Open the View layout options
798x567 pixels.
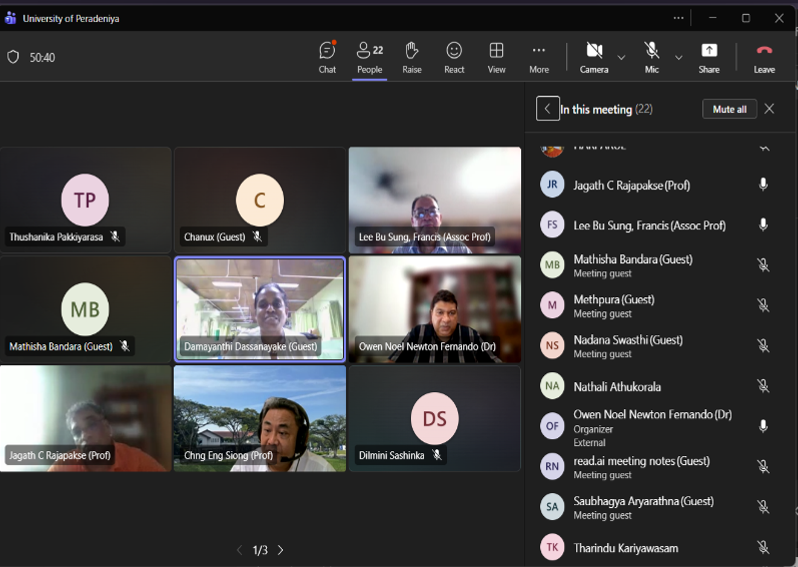pyautogui.click(x=496, y=58)
